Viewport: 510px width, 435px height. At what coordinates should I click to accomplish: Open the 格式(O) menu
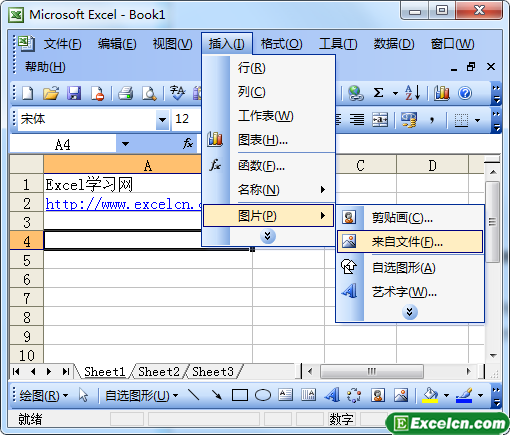coord(281,44)
